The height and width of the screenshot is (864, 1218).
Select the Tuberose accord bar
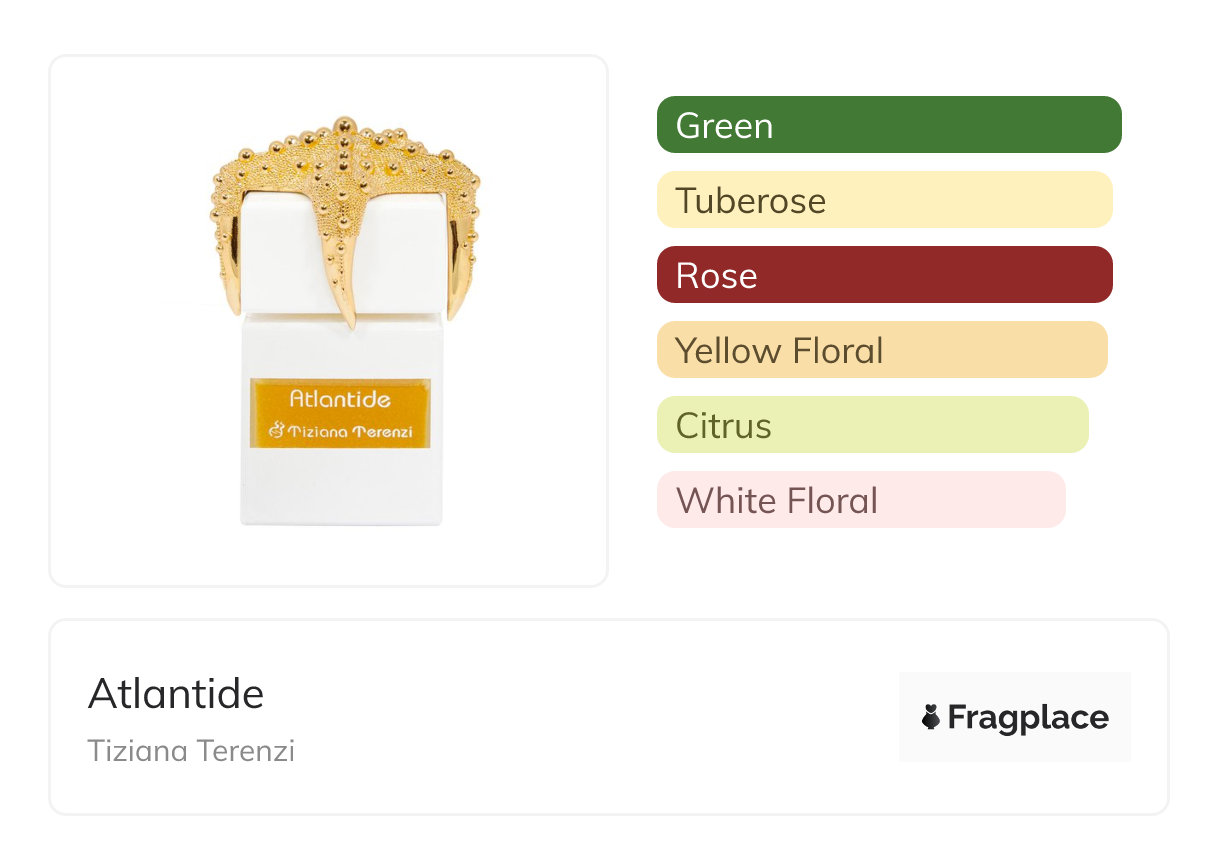[884, 200]
